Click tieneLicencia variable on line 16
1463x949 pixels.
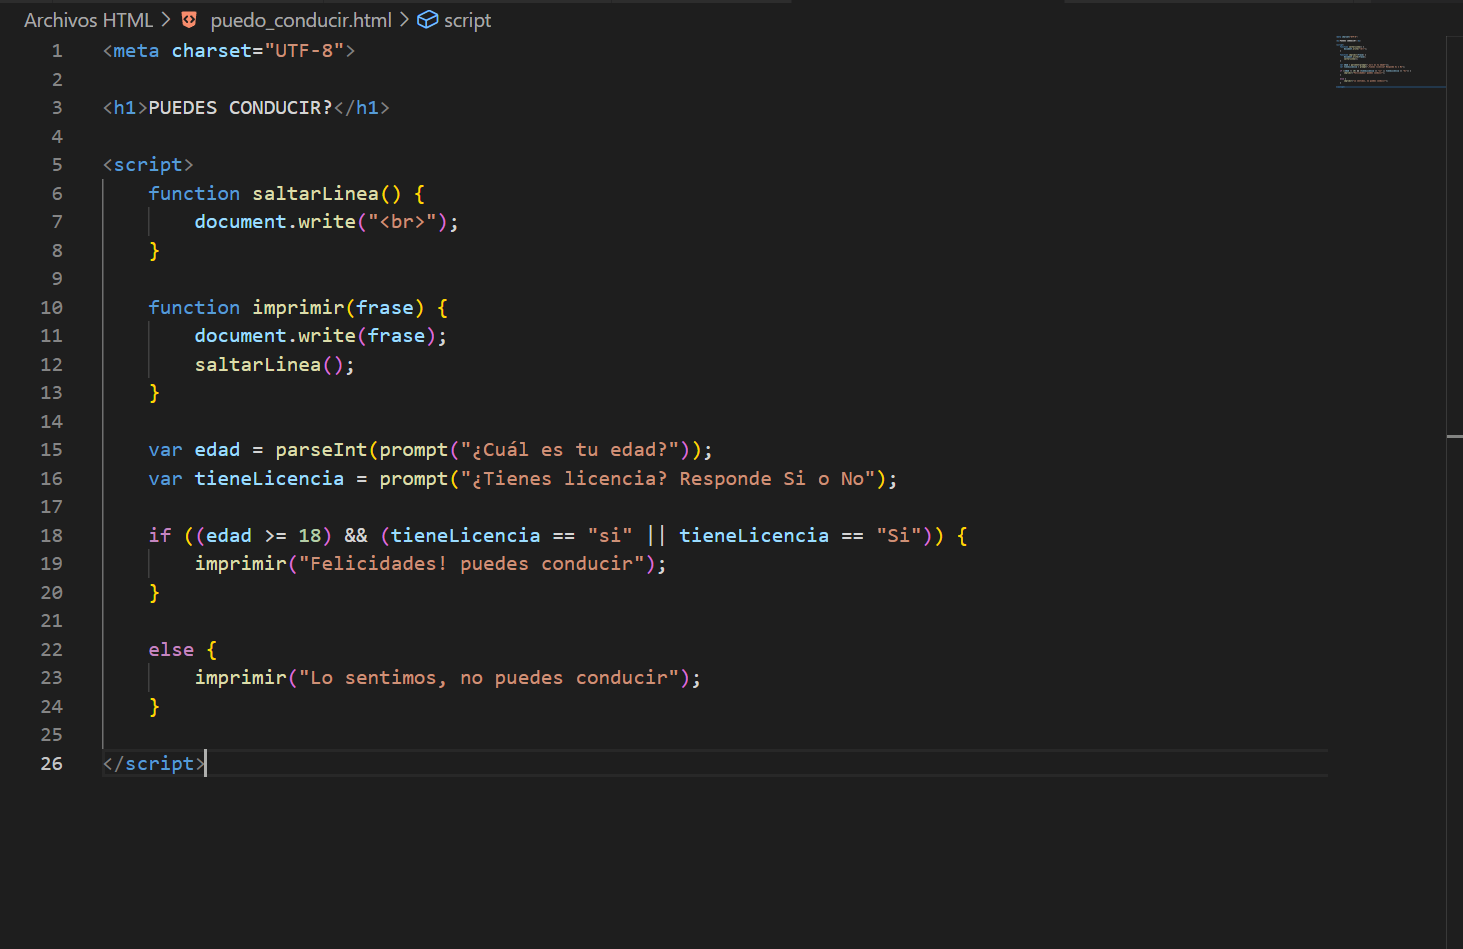pos(269,479)
